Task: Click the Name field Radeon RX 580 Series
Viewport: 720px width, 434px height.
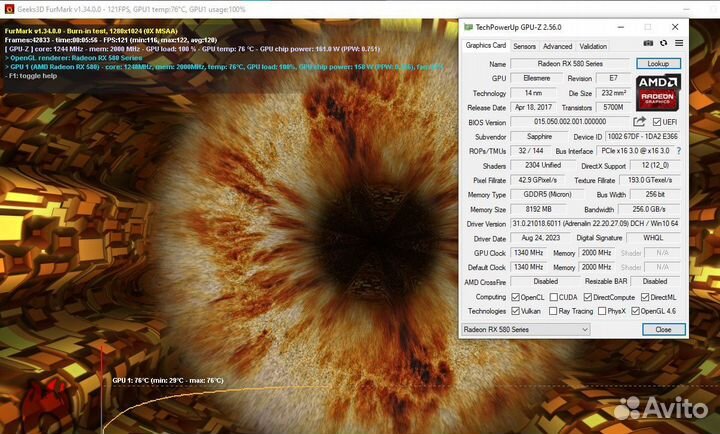Action: point(570,63)
